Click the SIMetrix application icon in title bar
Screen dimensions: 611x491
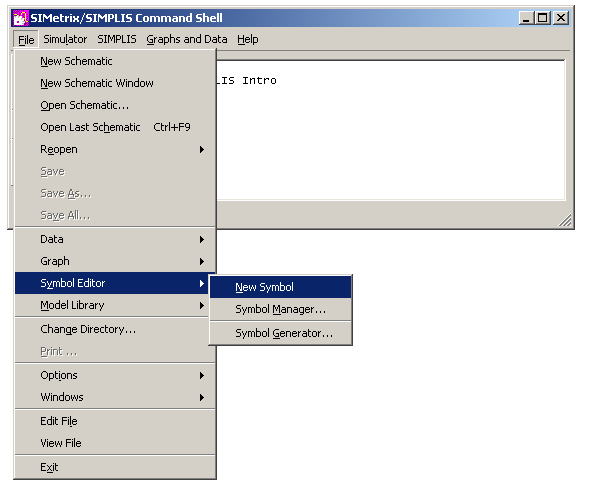20,18
